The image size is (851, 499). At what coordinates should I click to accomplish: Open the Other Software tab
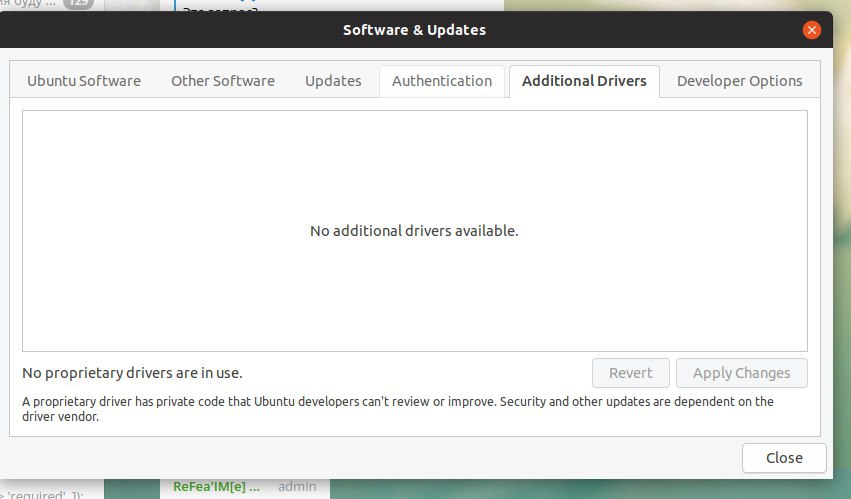click(223, 81)
